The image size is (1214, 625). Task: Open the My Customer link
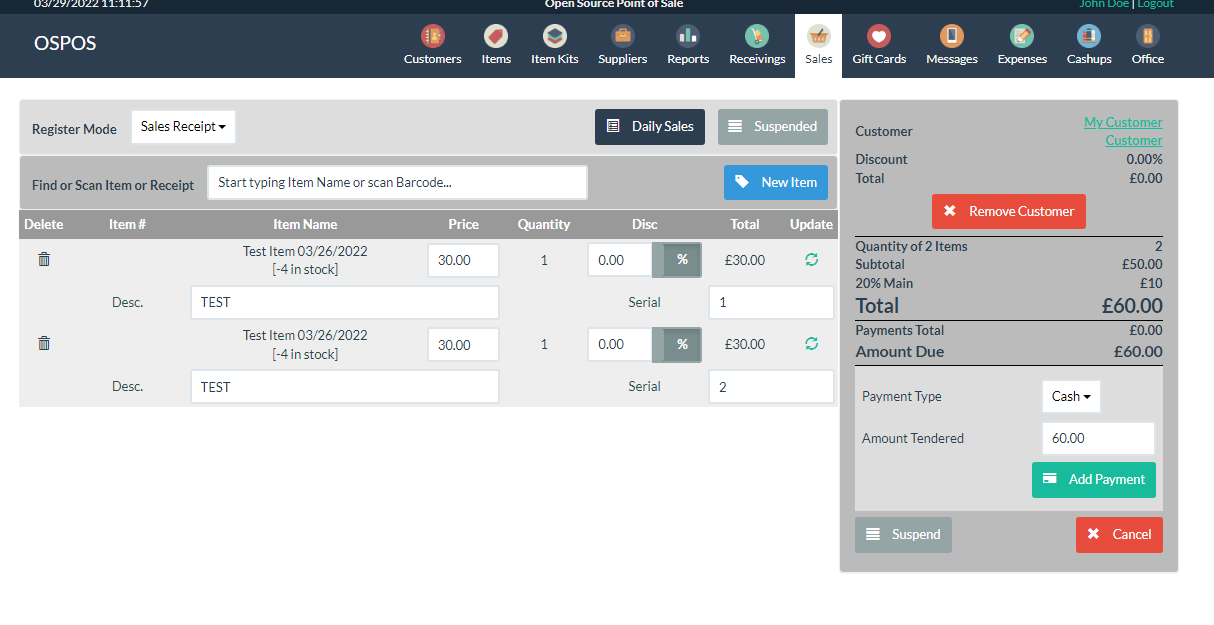(x=1123, y=122)
